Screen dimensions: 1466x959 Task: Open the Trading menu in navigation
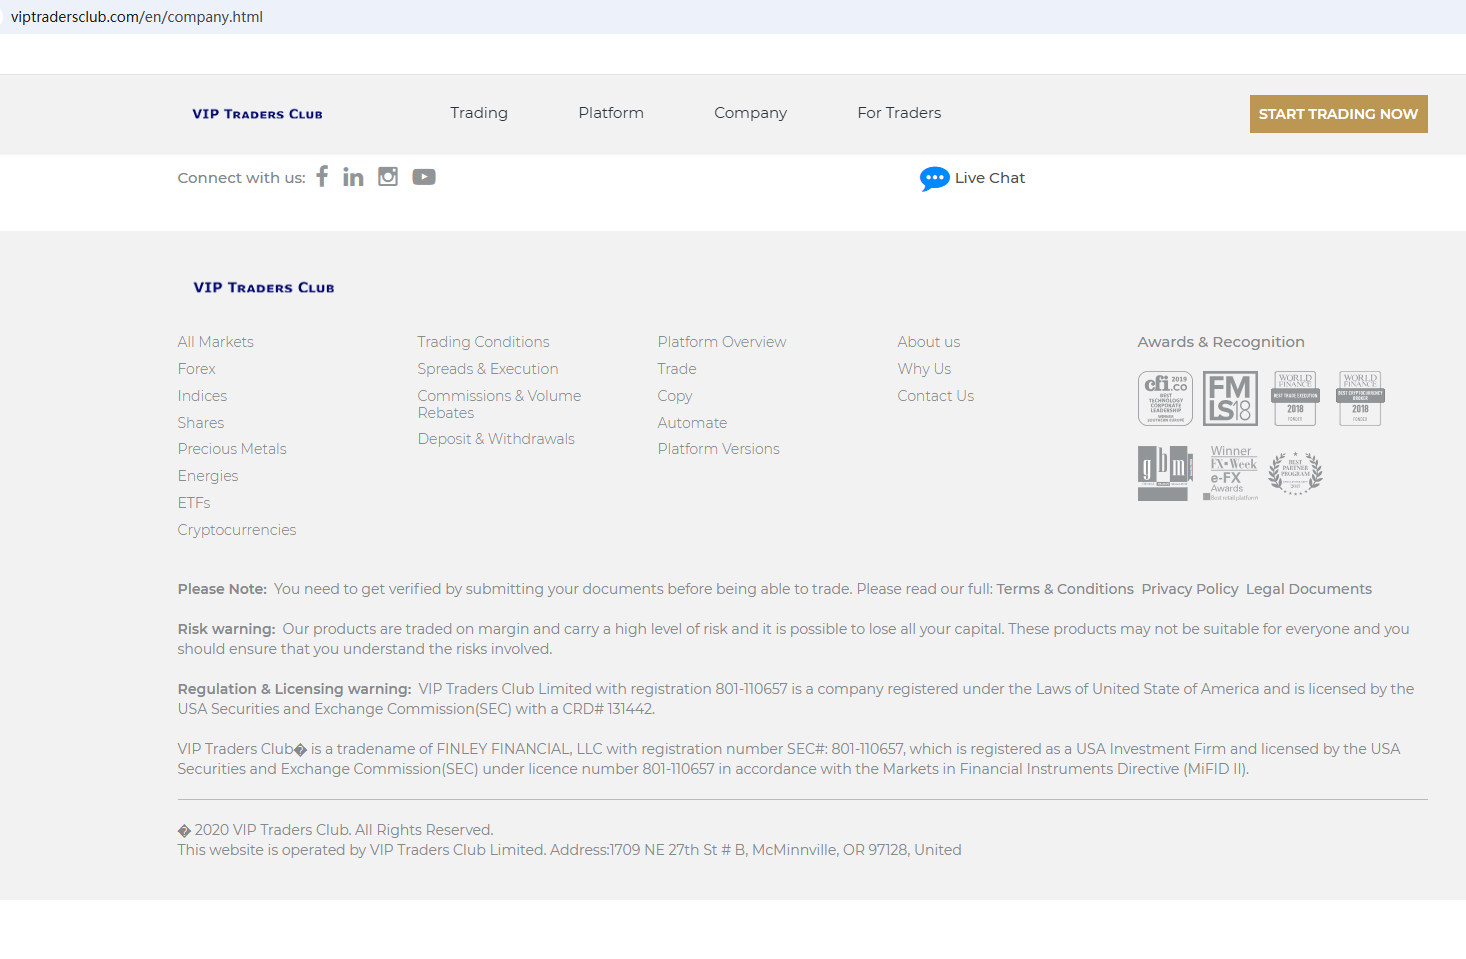[x=479, y=113]
